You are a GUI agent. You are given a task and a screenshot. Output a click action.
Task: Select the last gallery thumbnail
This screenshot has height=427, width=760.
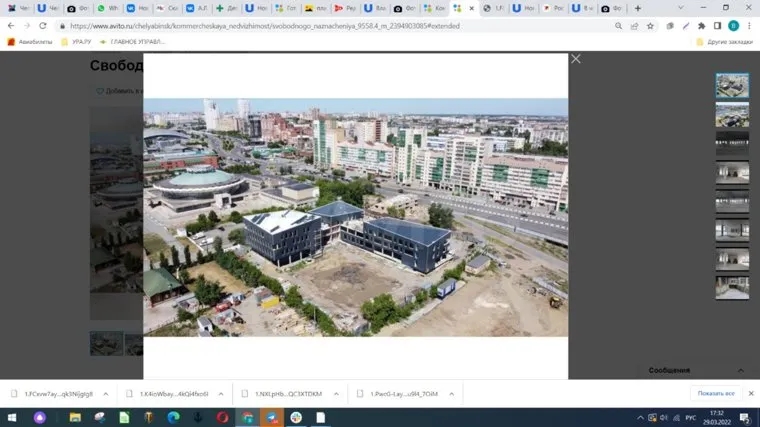click(x=732, y=288)
